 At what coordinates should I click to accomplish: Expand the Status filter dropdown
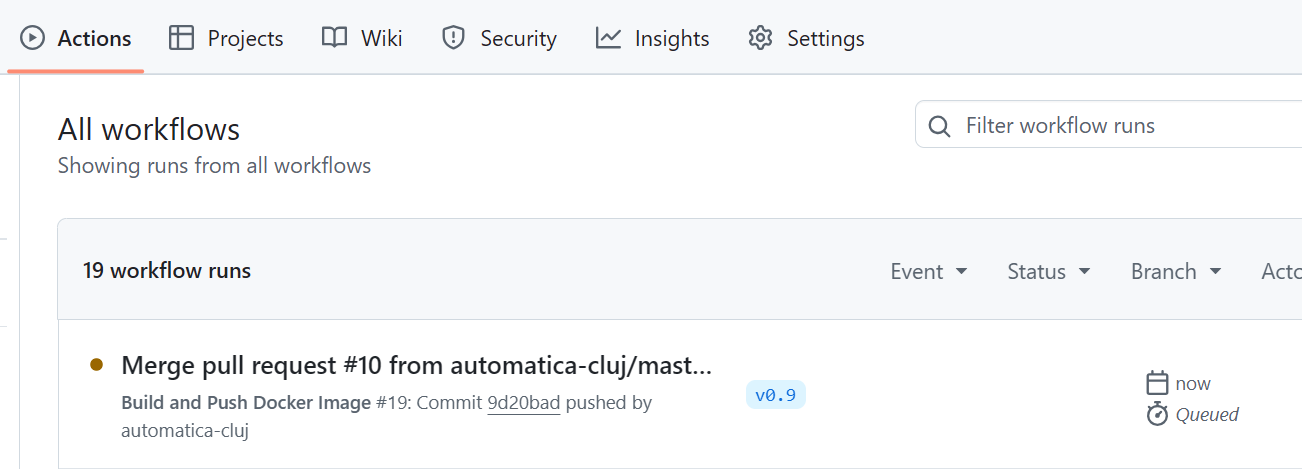point(1048,271)
